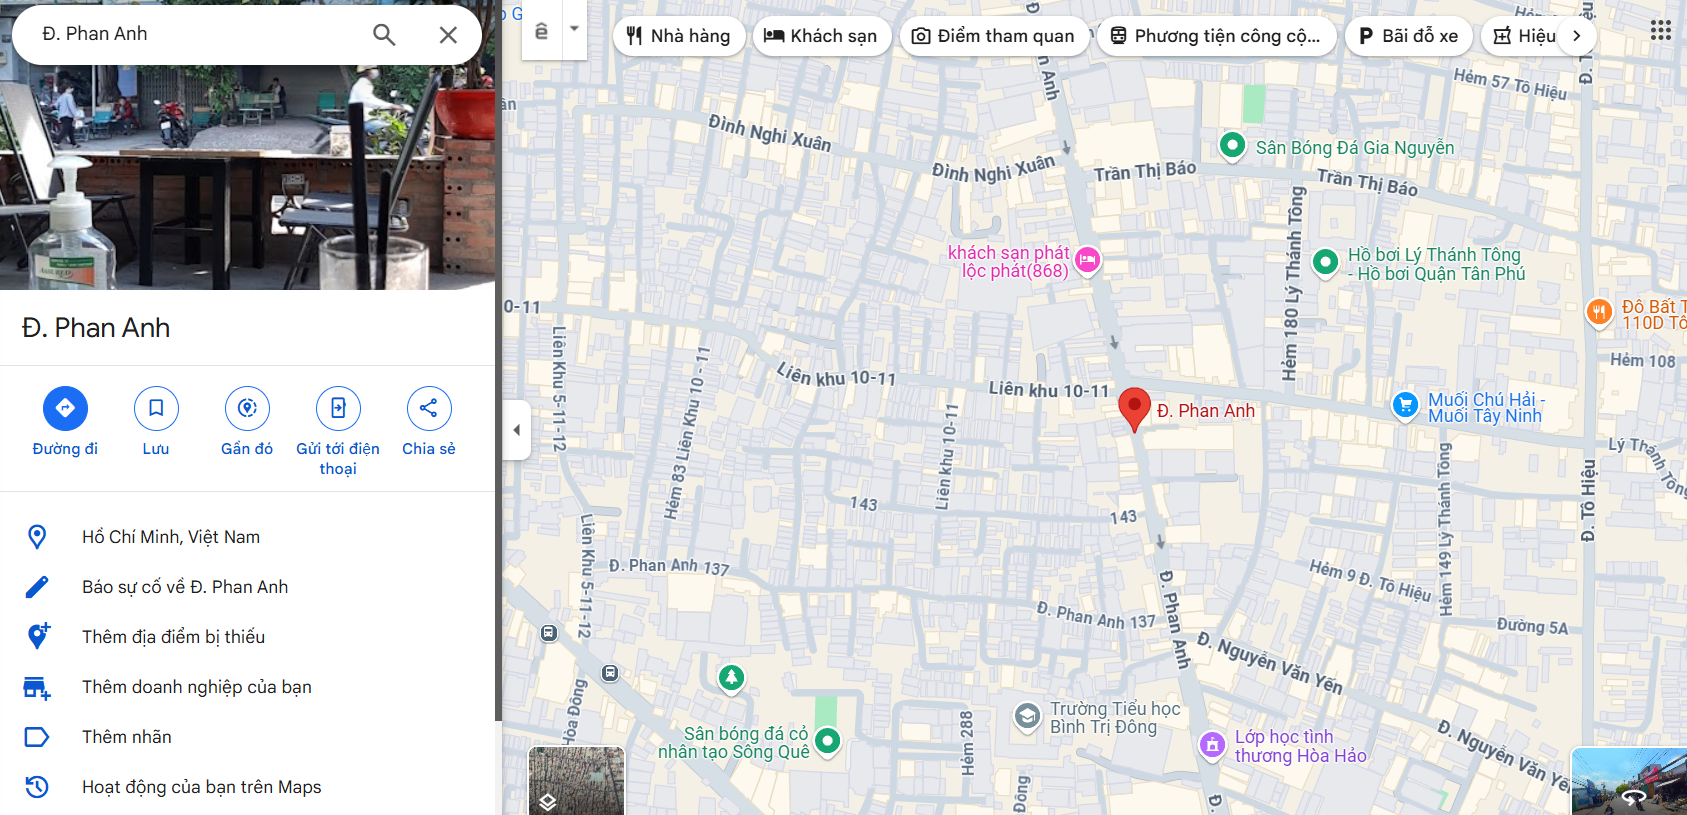1687x815 pixels.
Task: Click Sân bóng đá cỏ nhân tạo Sông Quê marker
Action: (x=827, y=741)
